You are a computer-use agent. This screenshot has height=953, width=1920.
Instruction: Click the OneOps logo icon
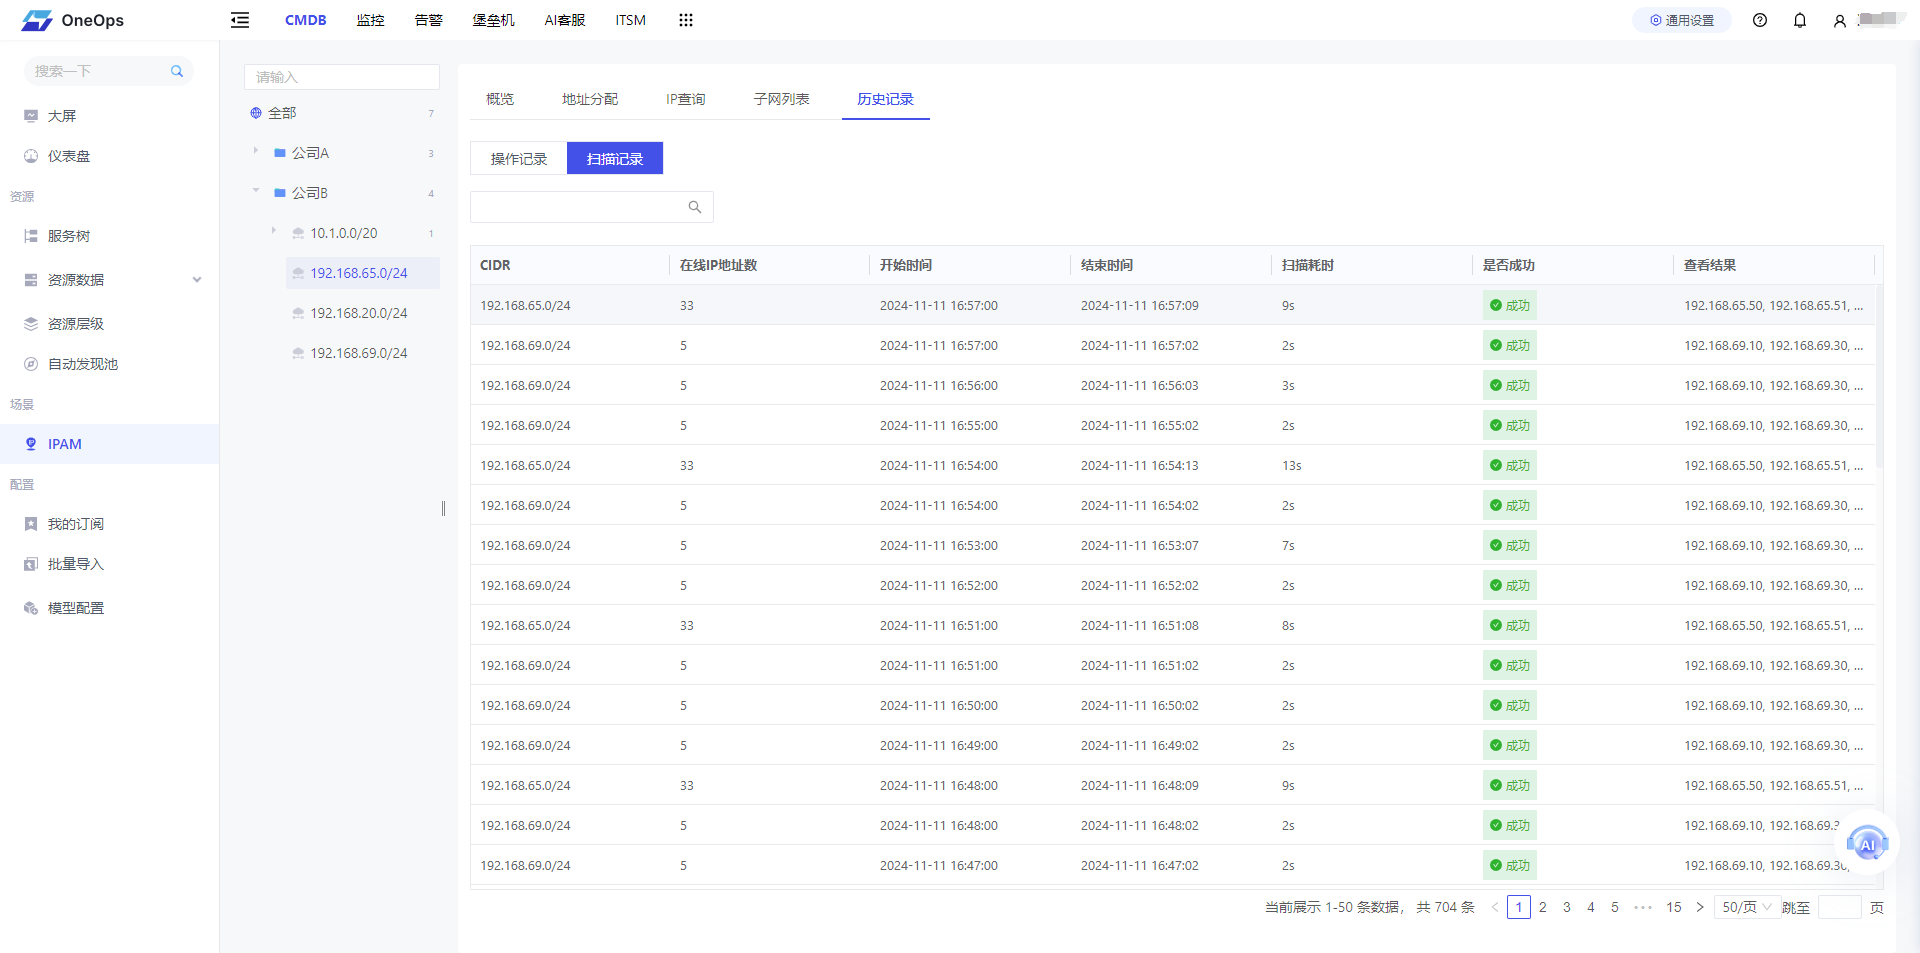[37, 20]
